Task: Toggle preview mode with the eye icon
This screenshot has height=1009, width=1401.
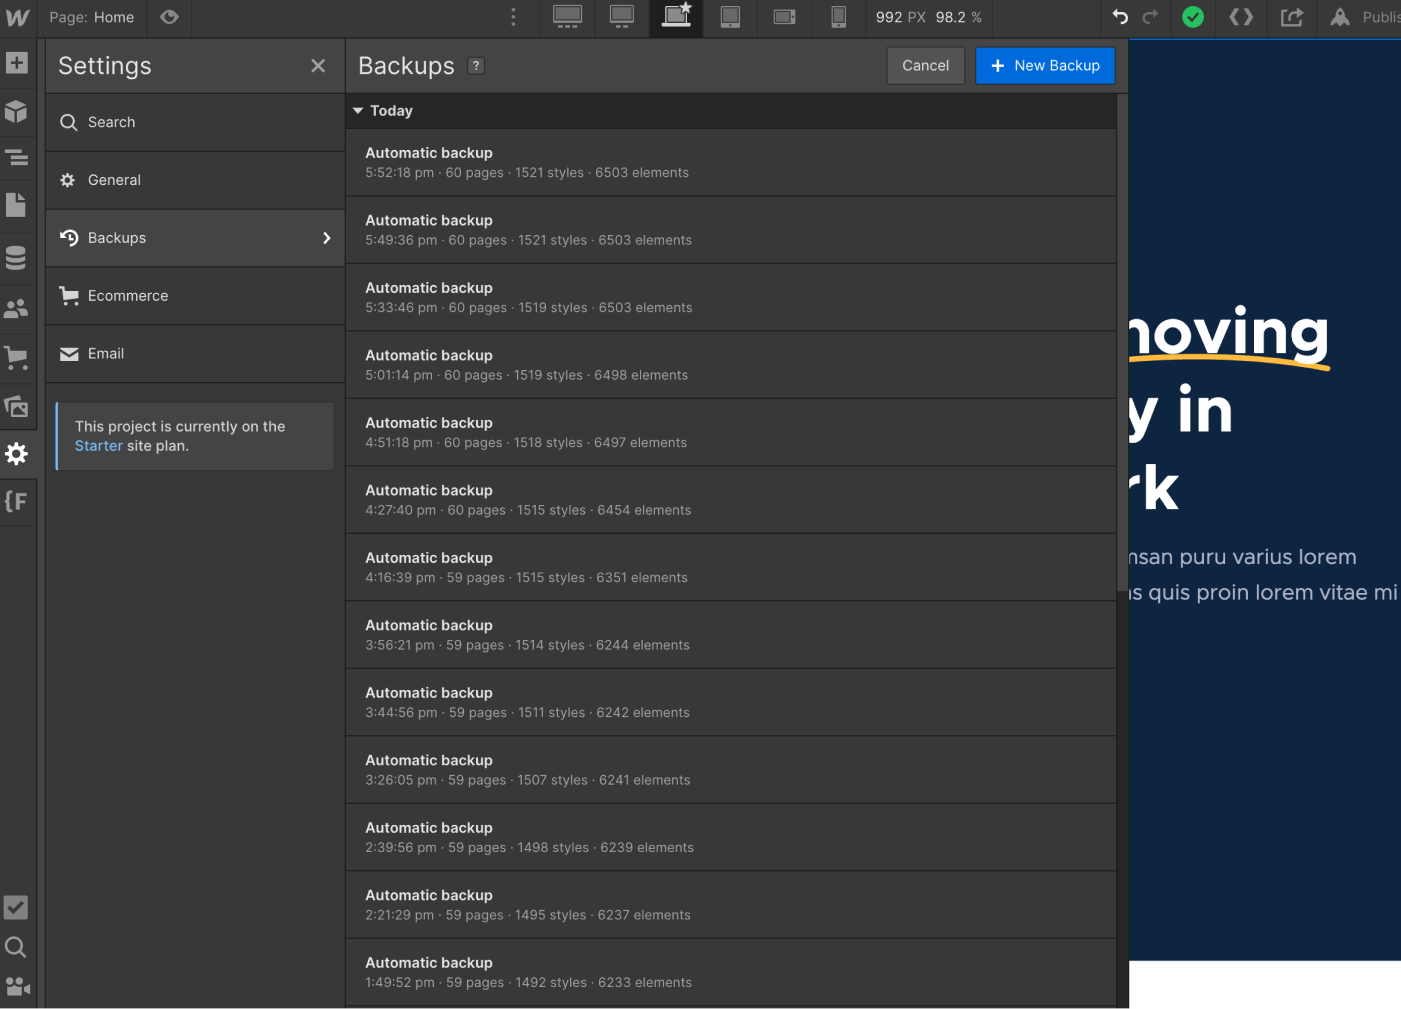Action: click(168, 17)
